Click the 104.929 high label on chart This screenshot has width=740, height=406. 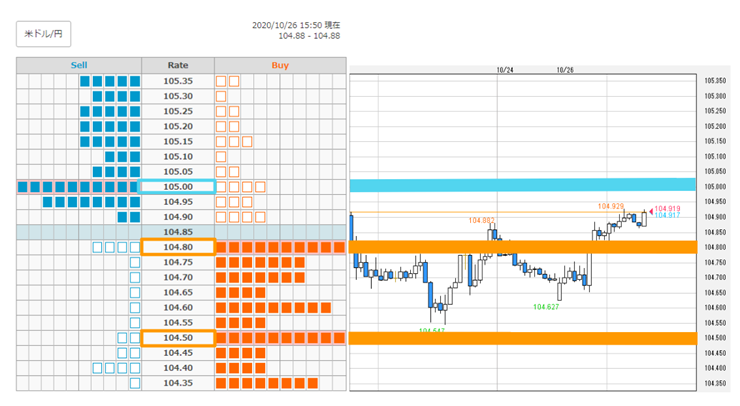[611, 206]
